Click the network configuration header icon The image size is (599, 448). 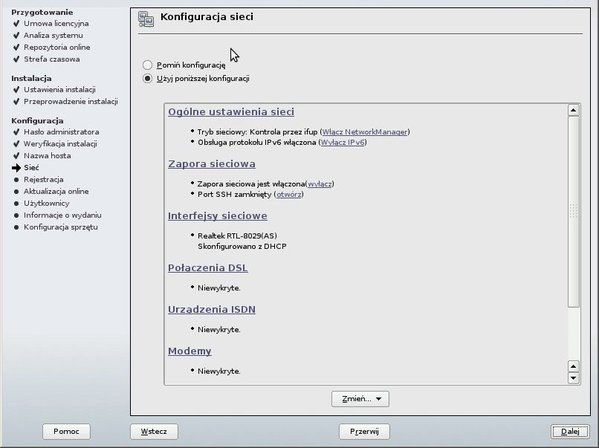(146, 19)
